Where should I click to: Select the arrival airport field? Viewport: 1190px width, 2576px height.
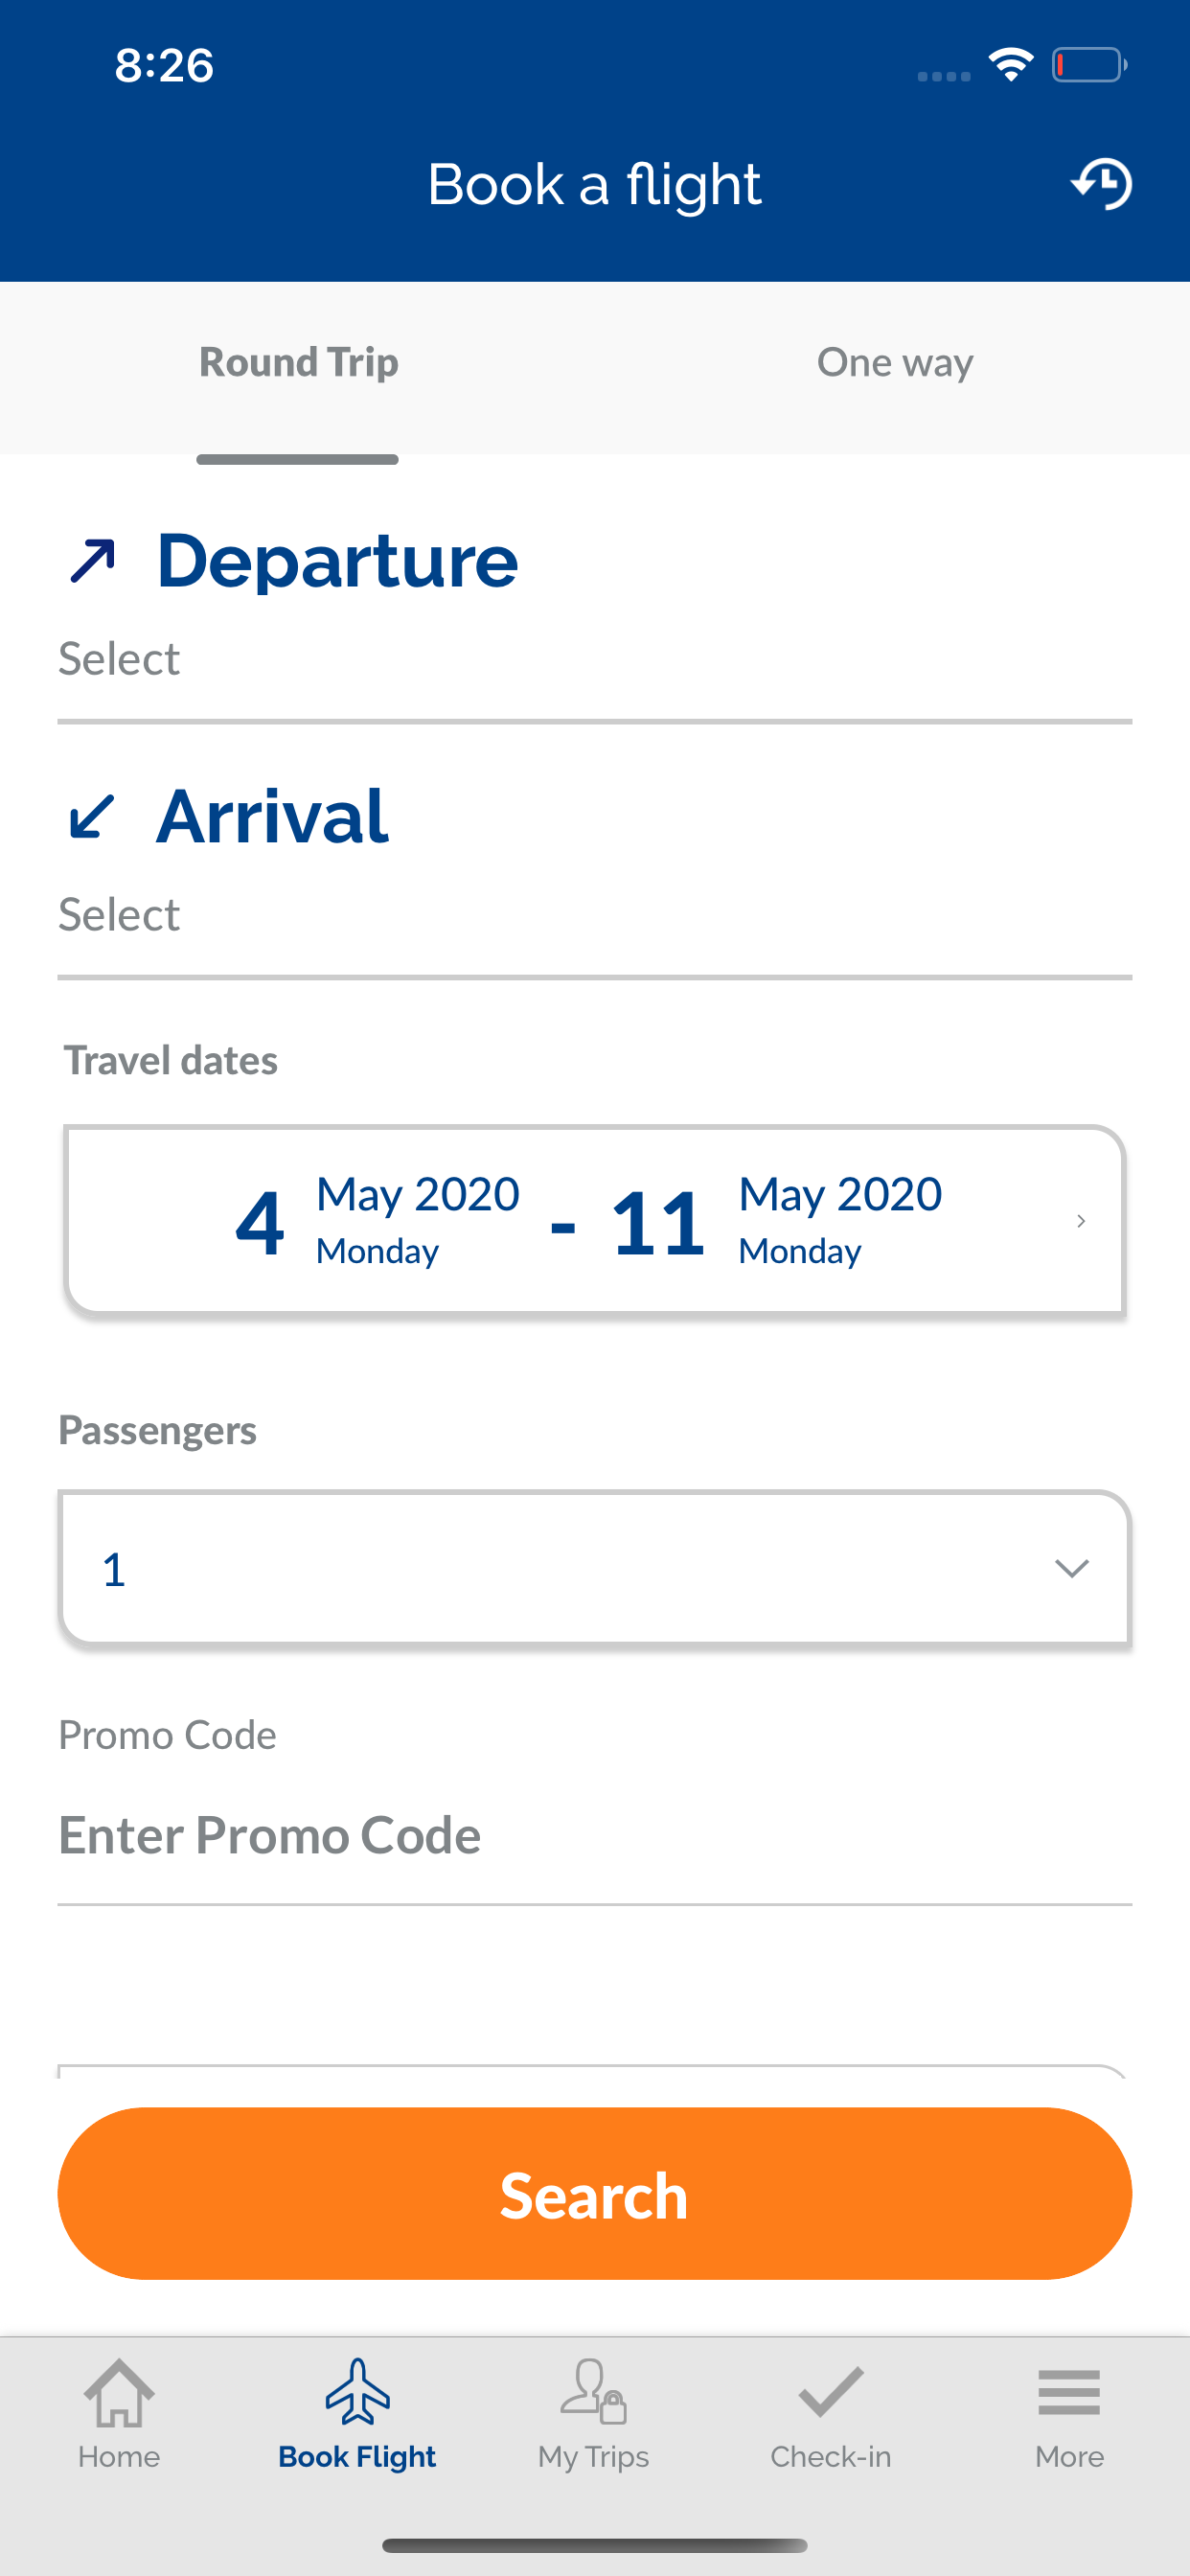595,915
